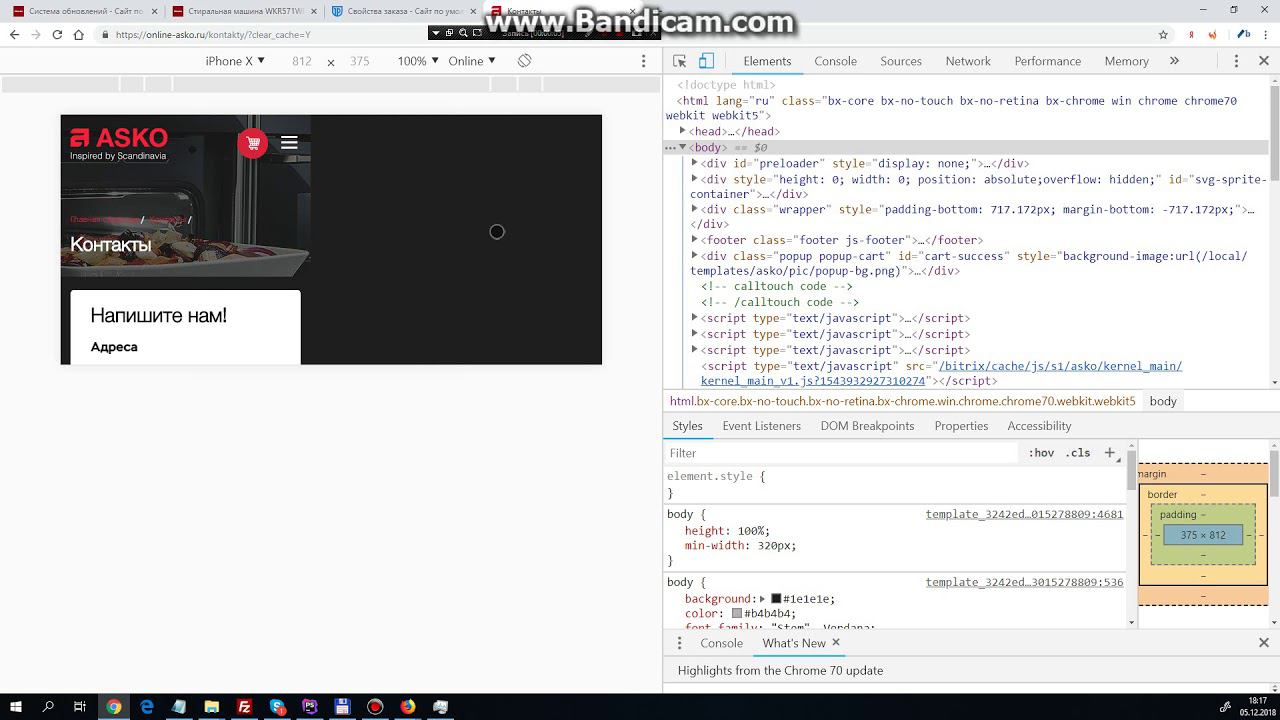1280x720 pixels.
Task: Bookmark this page with the star icon
Action: point(1163,34)
